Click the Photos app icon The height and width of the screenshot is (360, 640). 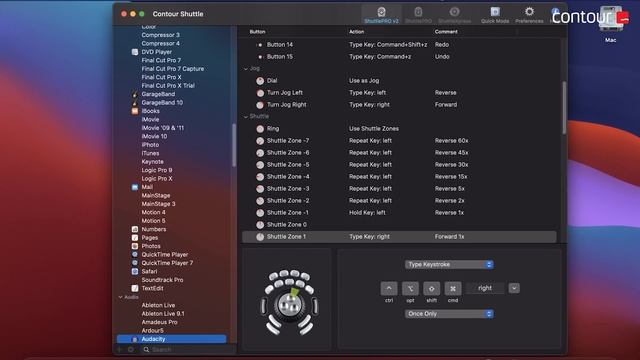click(135, 246)
